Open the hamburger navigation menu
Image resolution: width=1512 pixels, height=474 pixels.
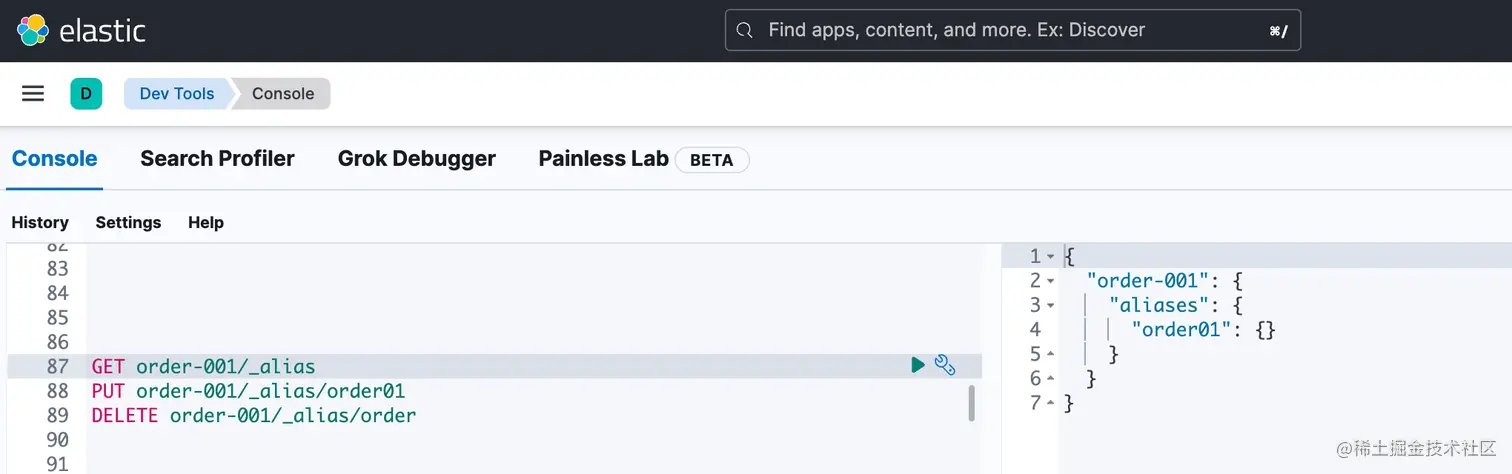coord(33,94)
